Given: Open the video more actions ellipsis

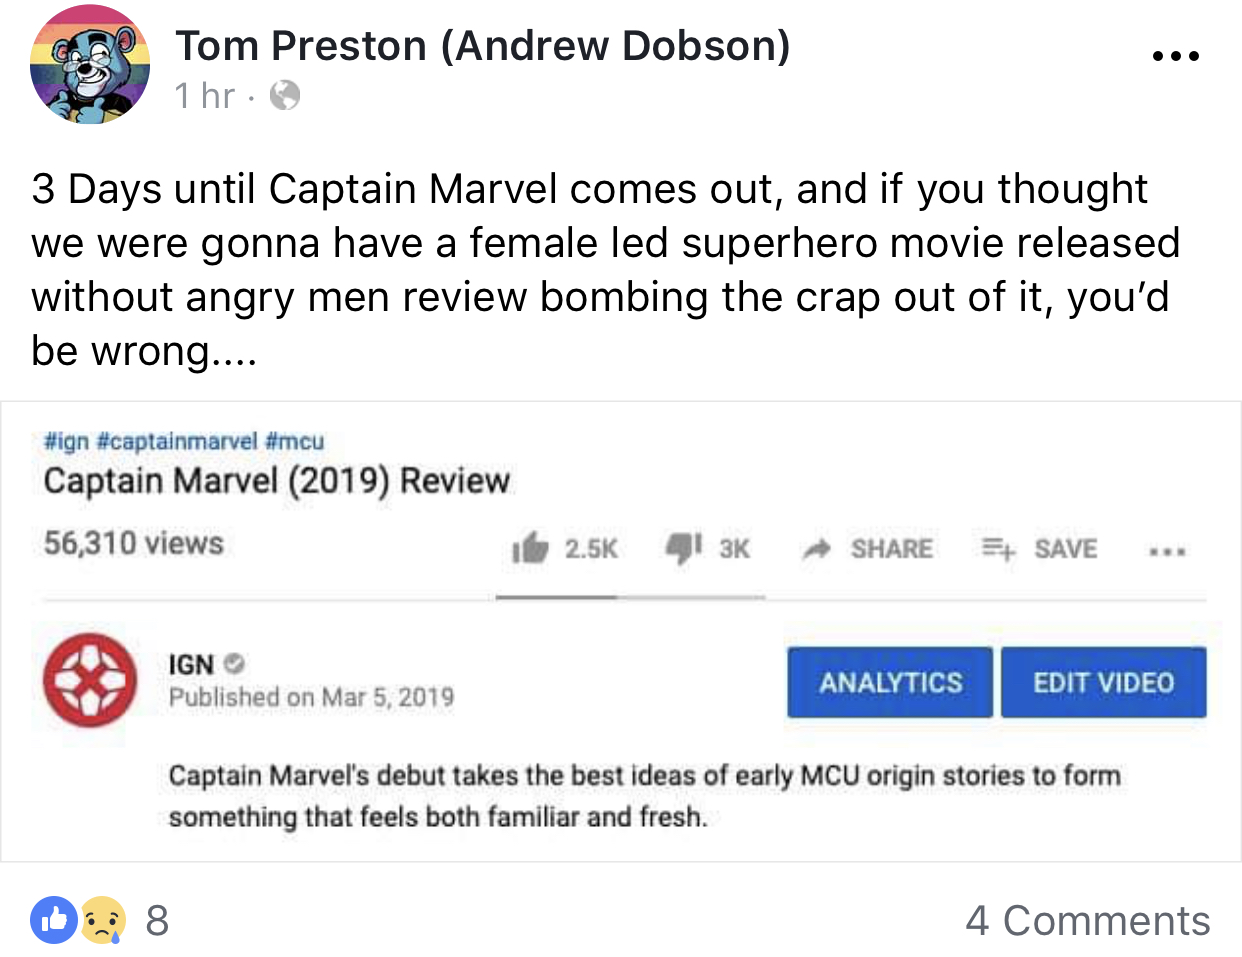Looking at the screenshot, I should 1167,551.
